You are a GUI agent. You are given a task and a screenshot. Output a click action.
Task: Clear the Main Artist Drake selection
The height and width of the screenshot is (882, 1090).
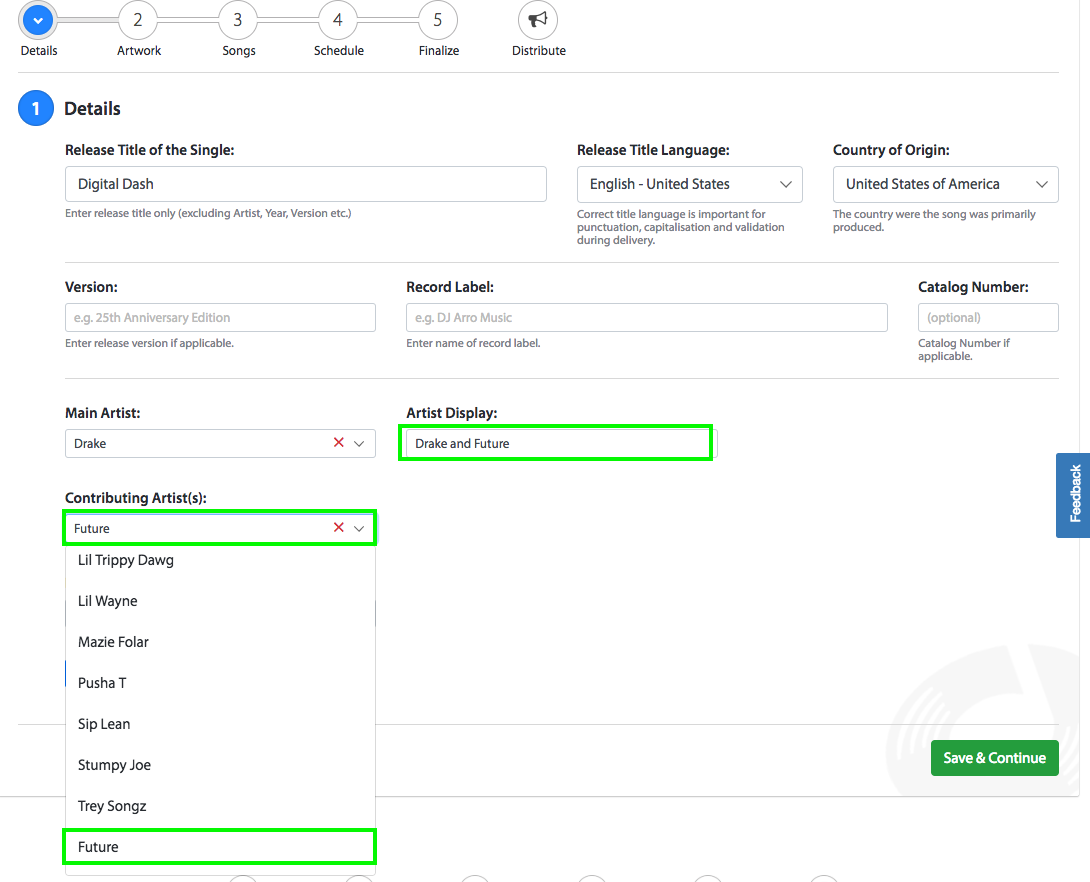[x=339, y=443]
